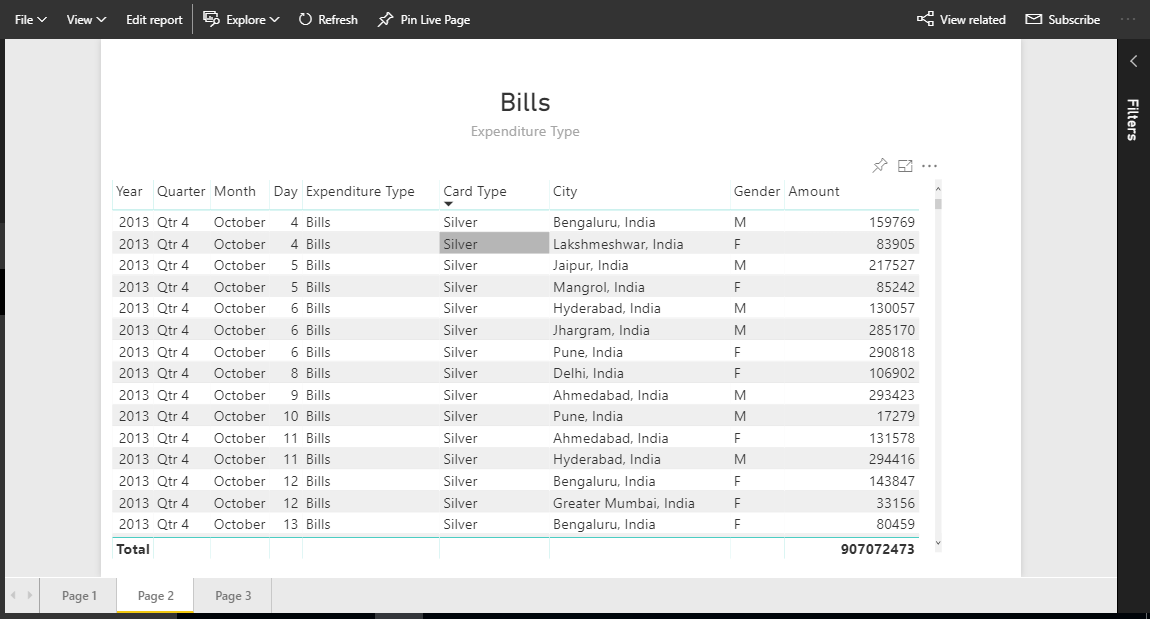Select Bengaluru, India cell with amount 159769

point(640,222)
